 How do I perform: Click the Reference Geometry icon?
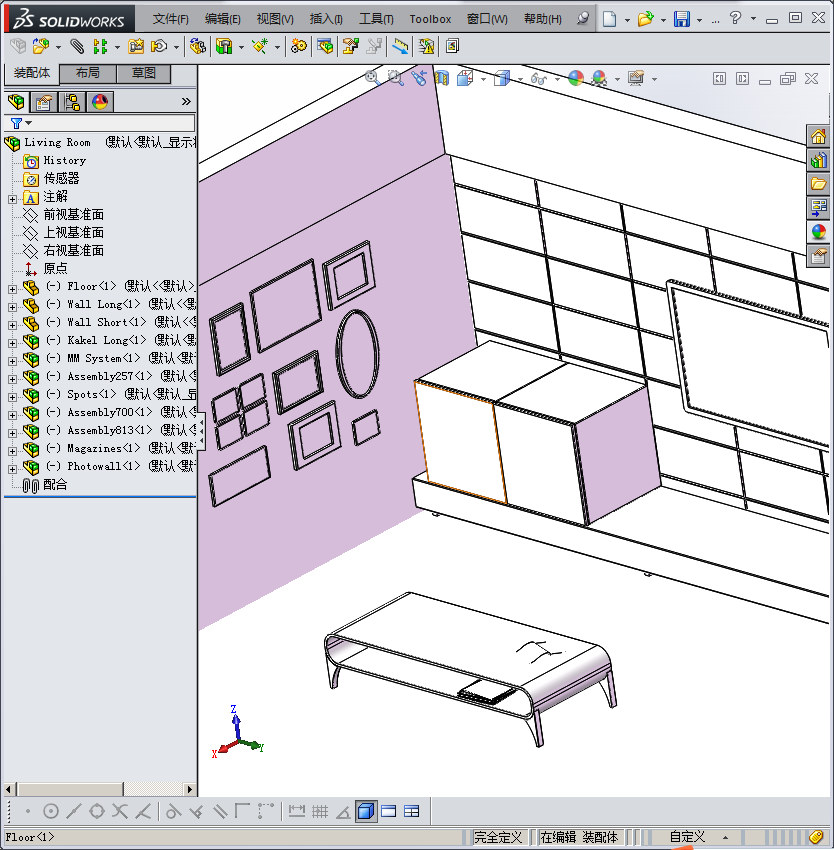260,47
